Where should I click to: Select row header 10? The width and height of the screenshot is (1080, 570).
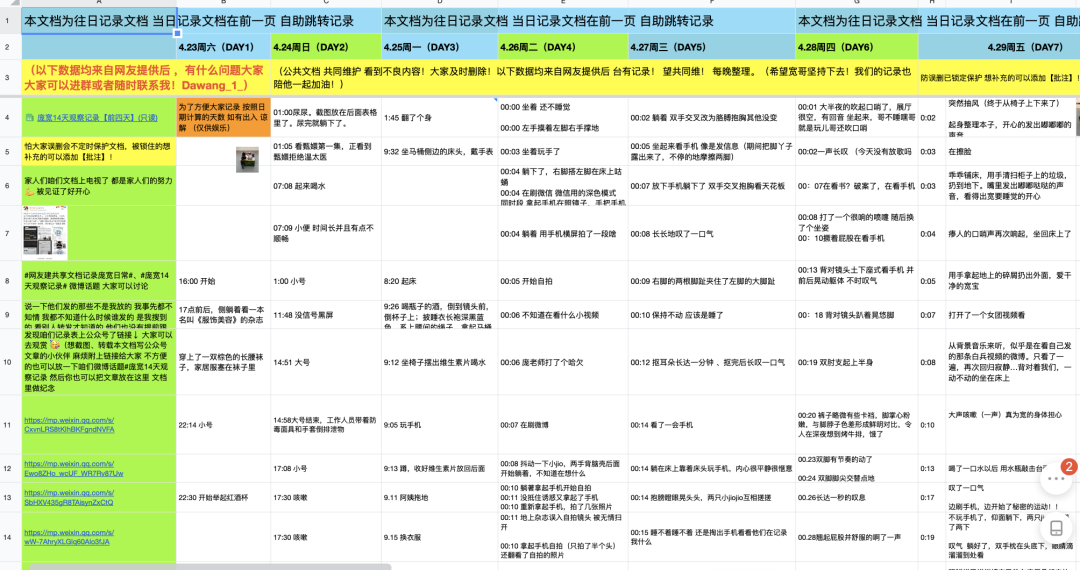coord(8,361)
